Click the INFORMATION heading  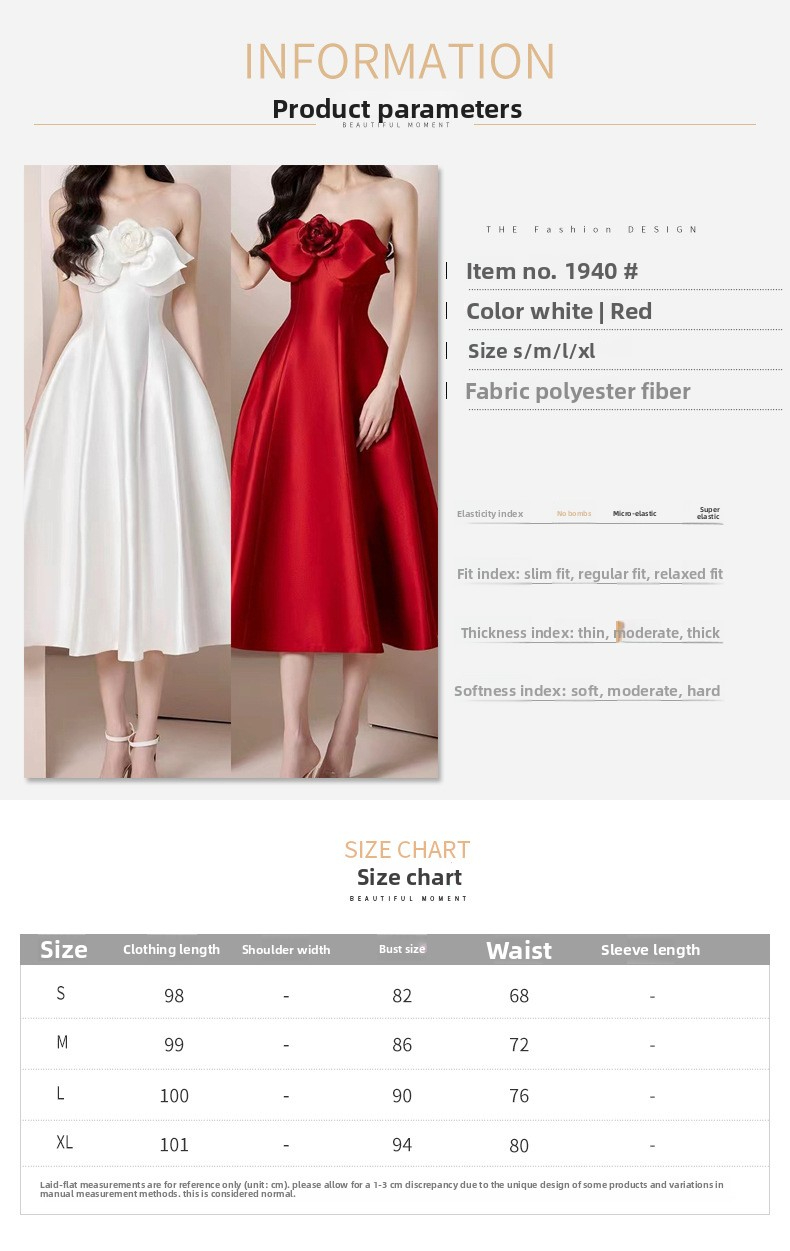399,61
